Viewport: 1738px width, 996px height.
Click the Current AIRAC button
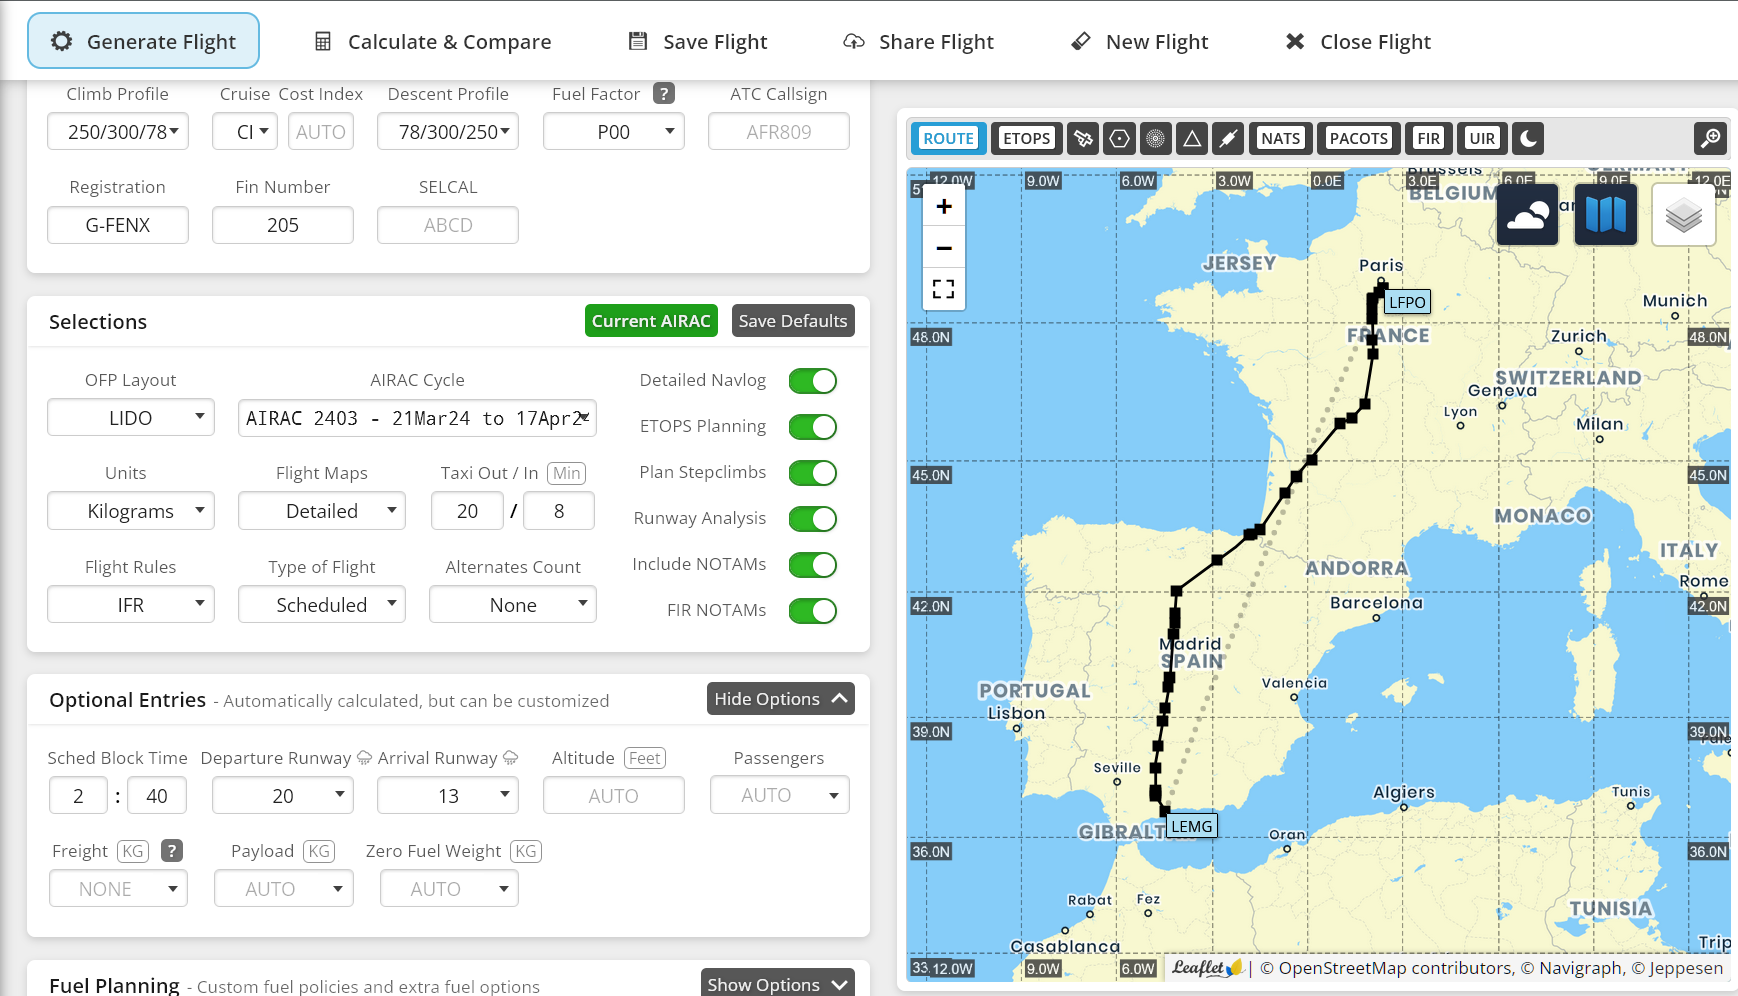click(651, 320)
